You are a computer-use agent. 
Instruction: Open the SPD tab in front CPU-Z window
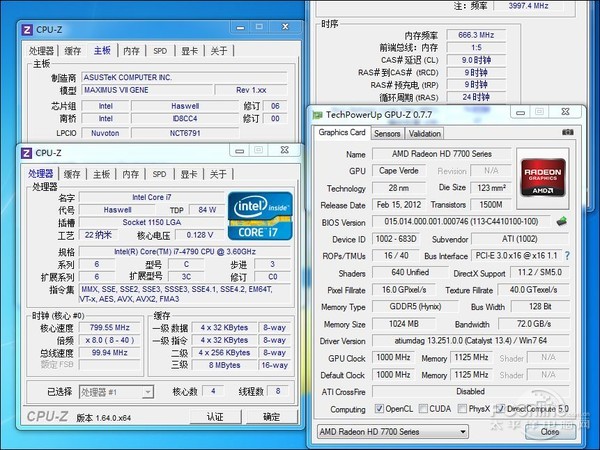coord(159,174)
